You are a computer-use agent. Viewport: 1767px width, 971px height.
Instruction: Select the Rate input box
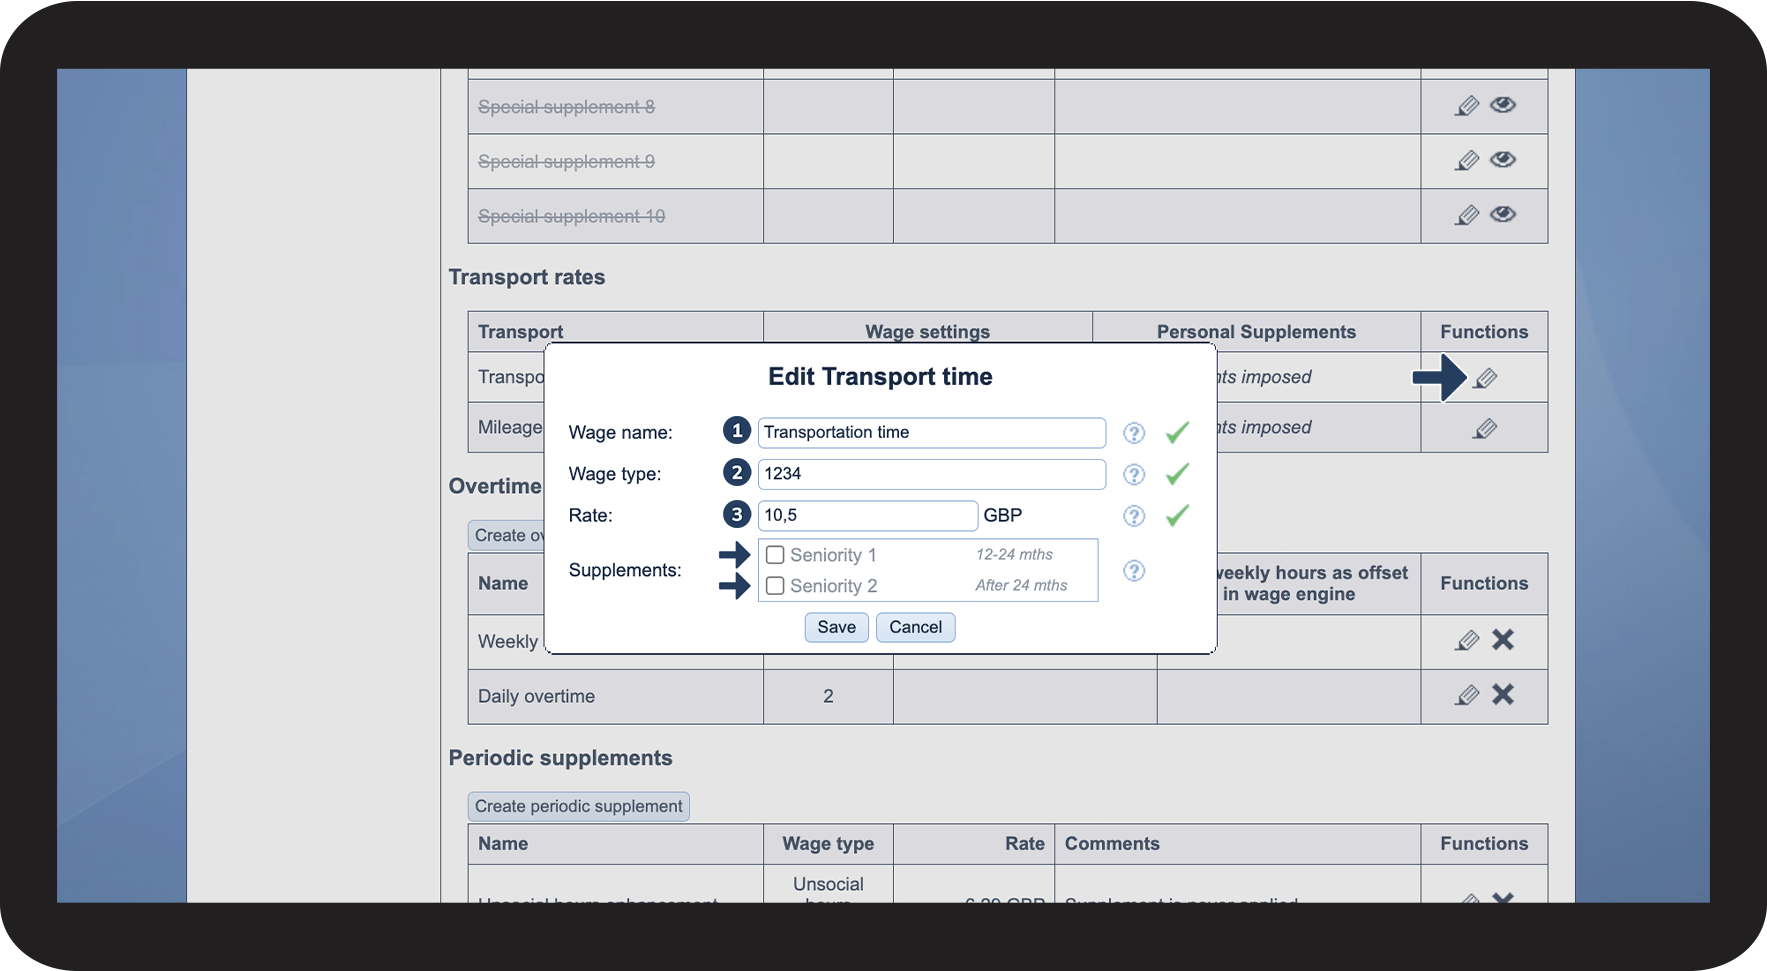click(x=867, y=516)
